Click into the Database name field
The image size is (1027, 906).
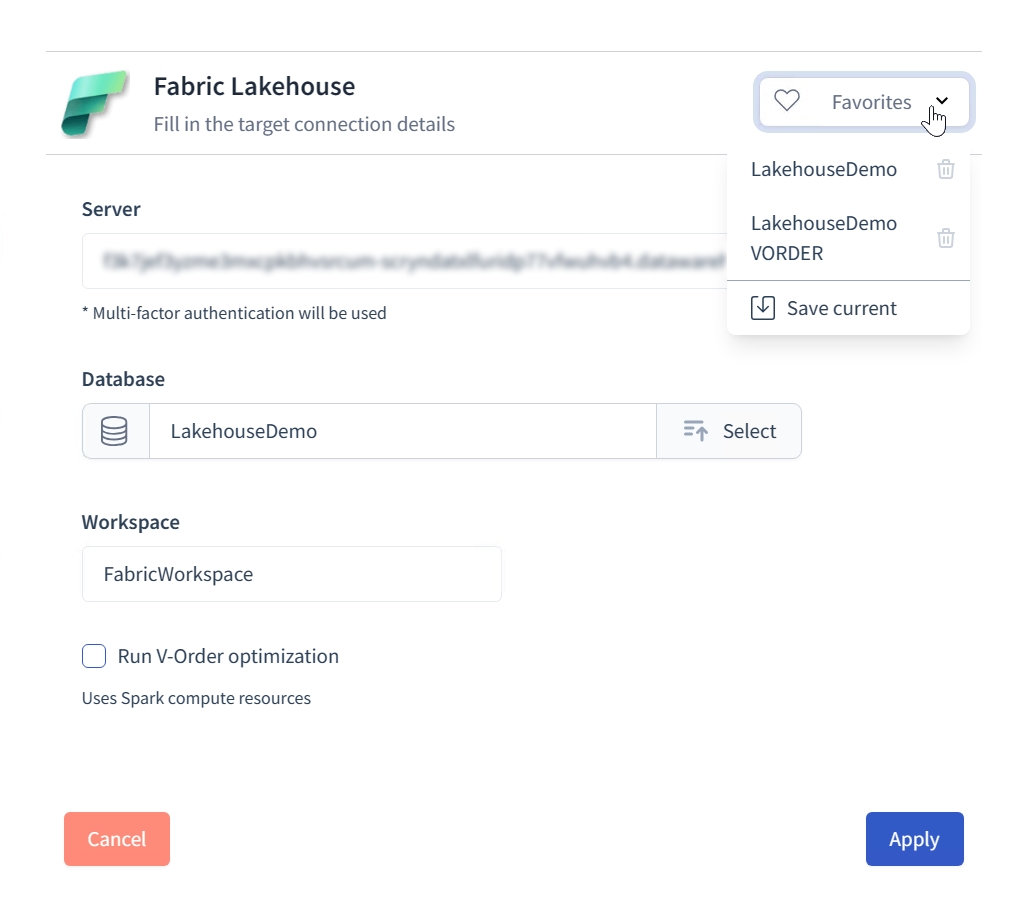[402, 431]
